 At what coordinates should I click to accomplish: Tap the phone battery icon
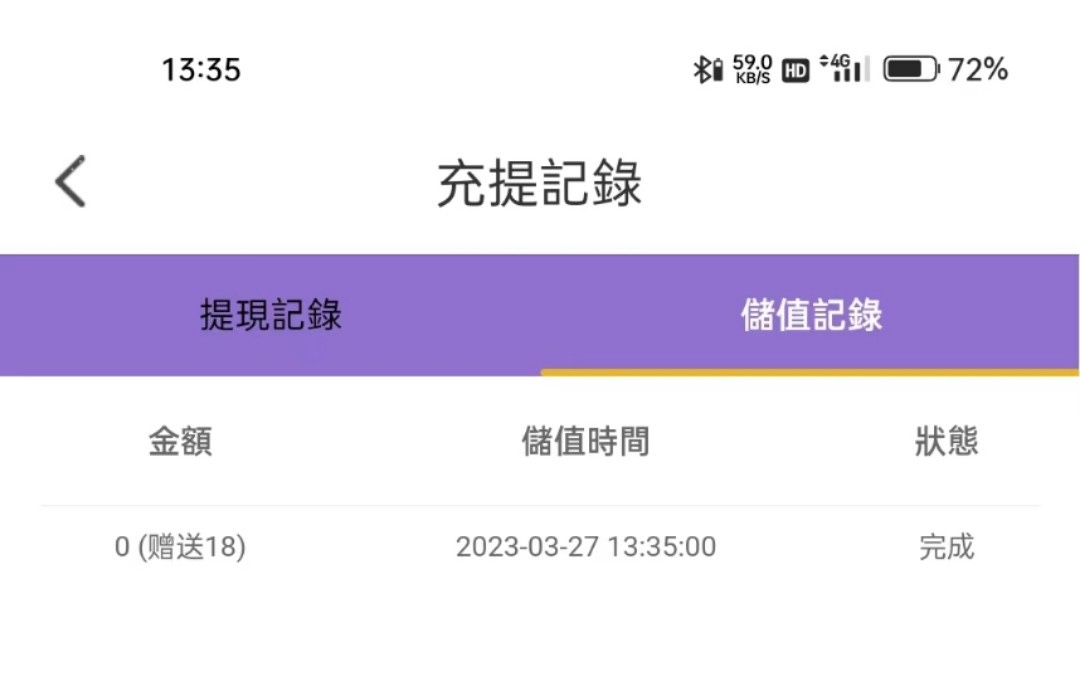coord(911,69)
